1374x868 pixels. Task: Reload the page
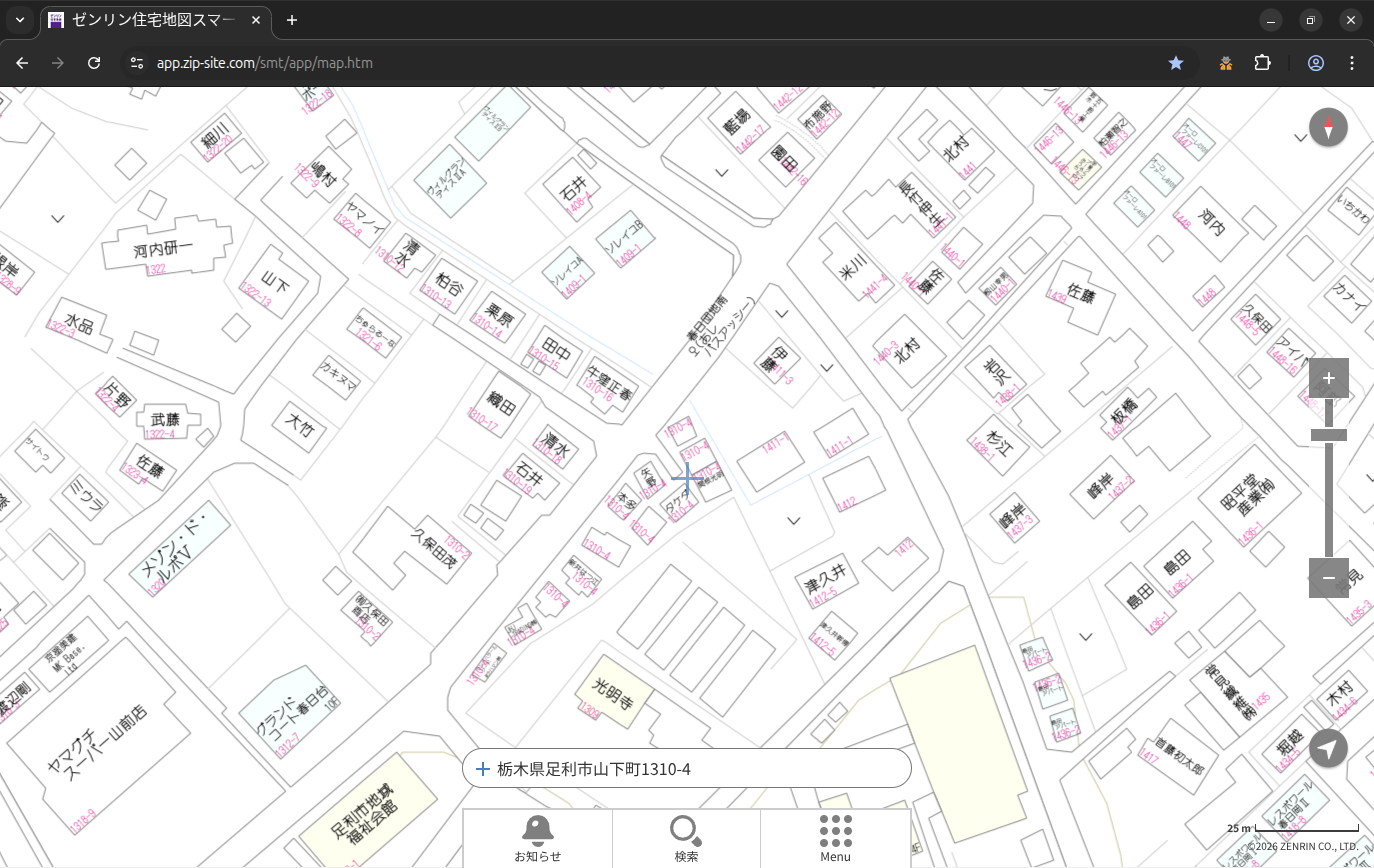pyautogui.click(x=94, y=63)
